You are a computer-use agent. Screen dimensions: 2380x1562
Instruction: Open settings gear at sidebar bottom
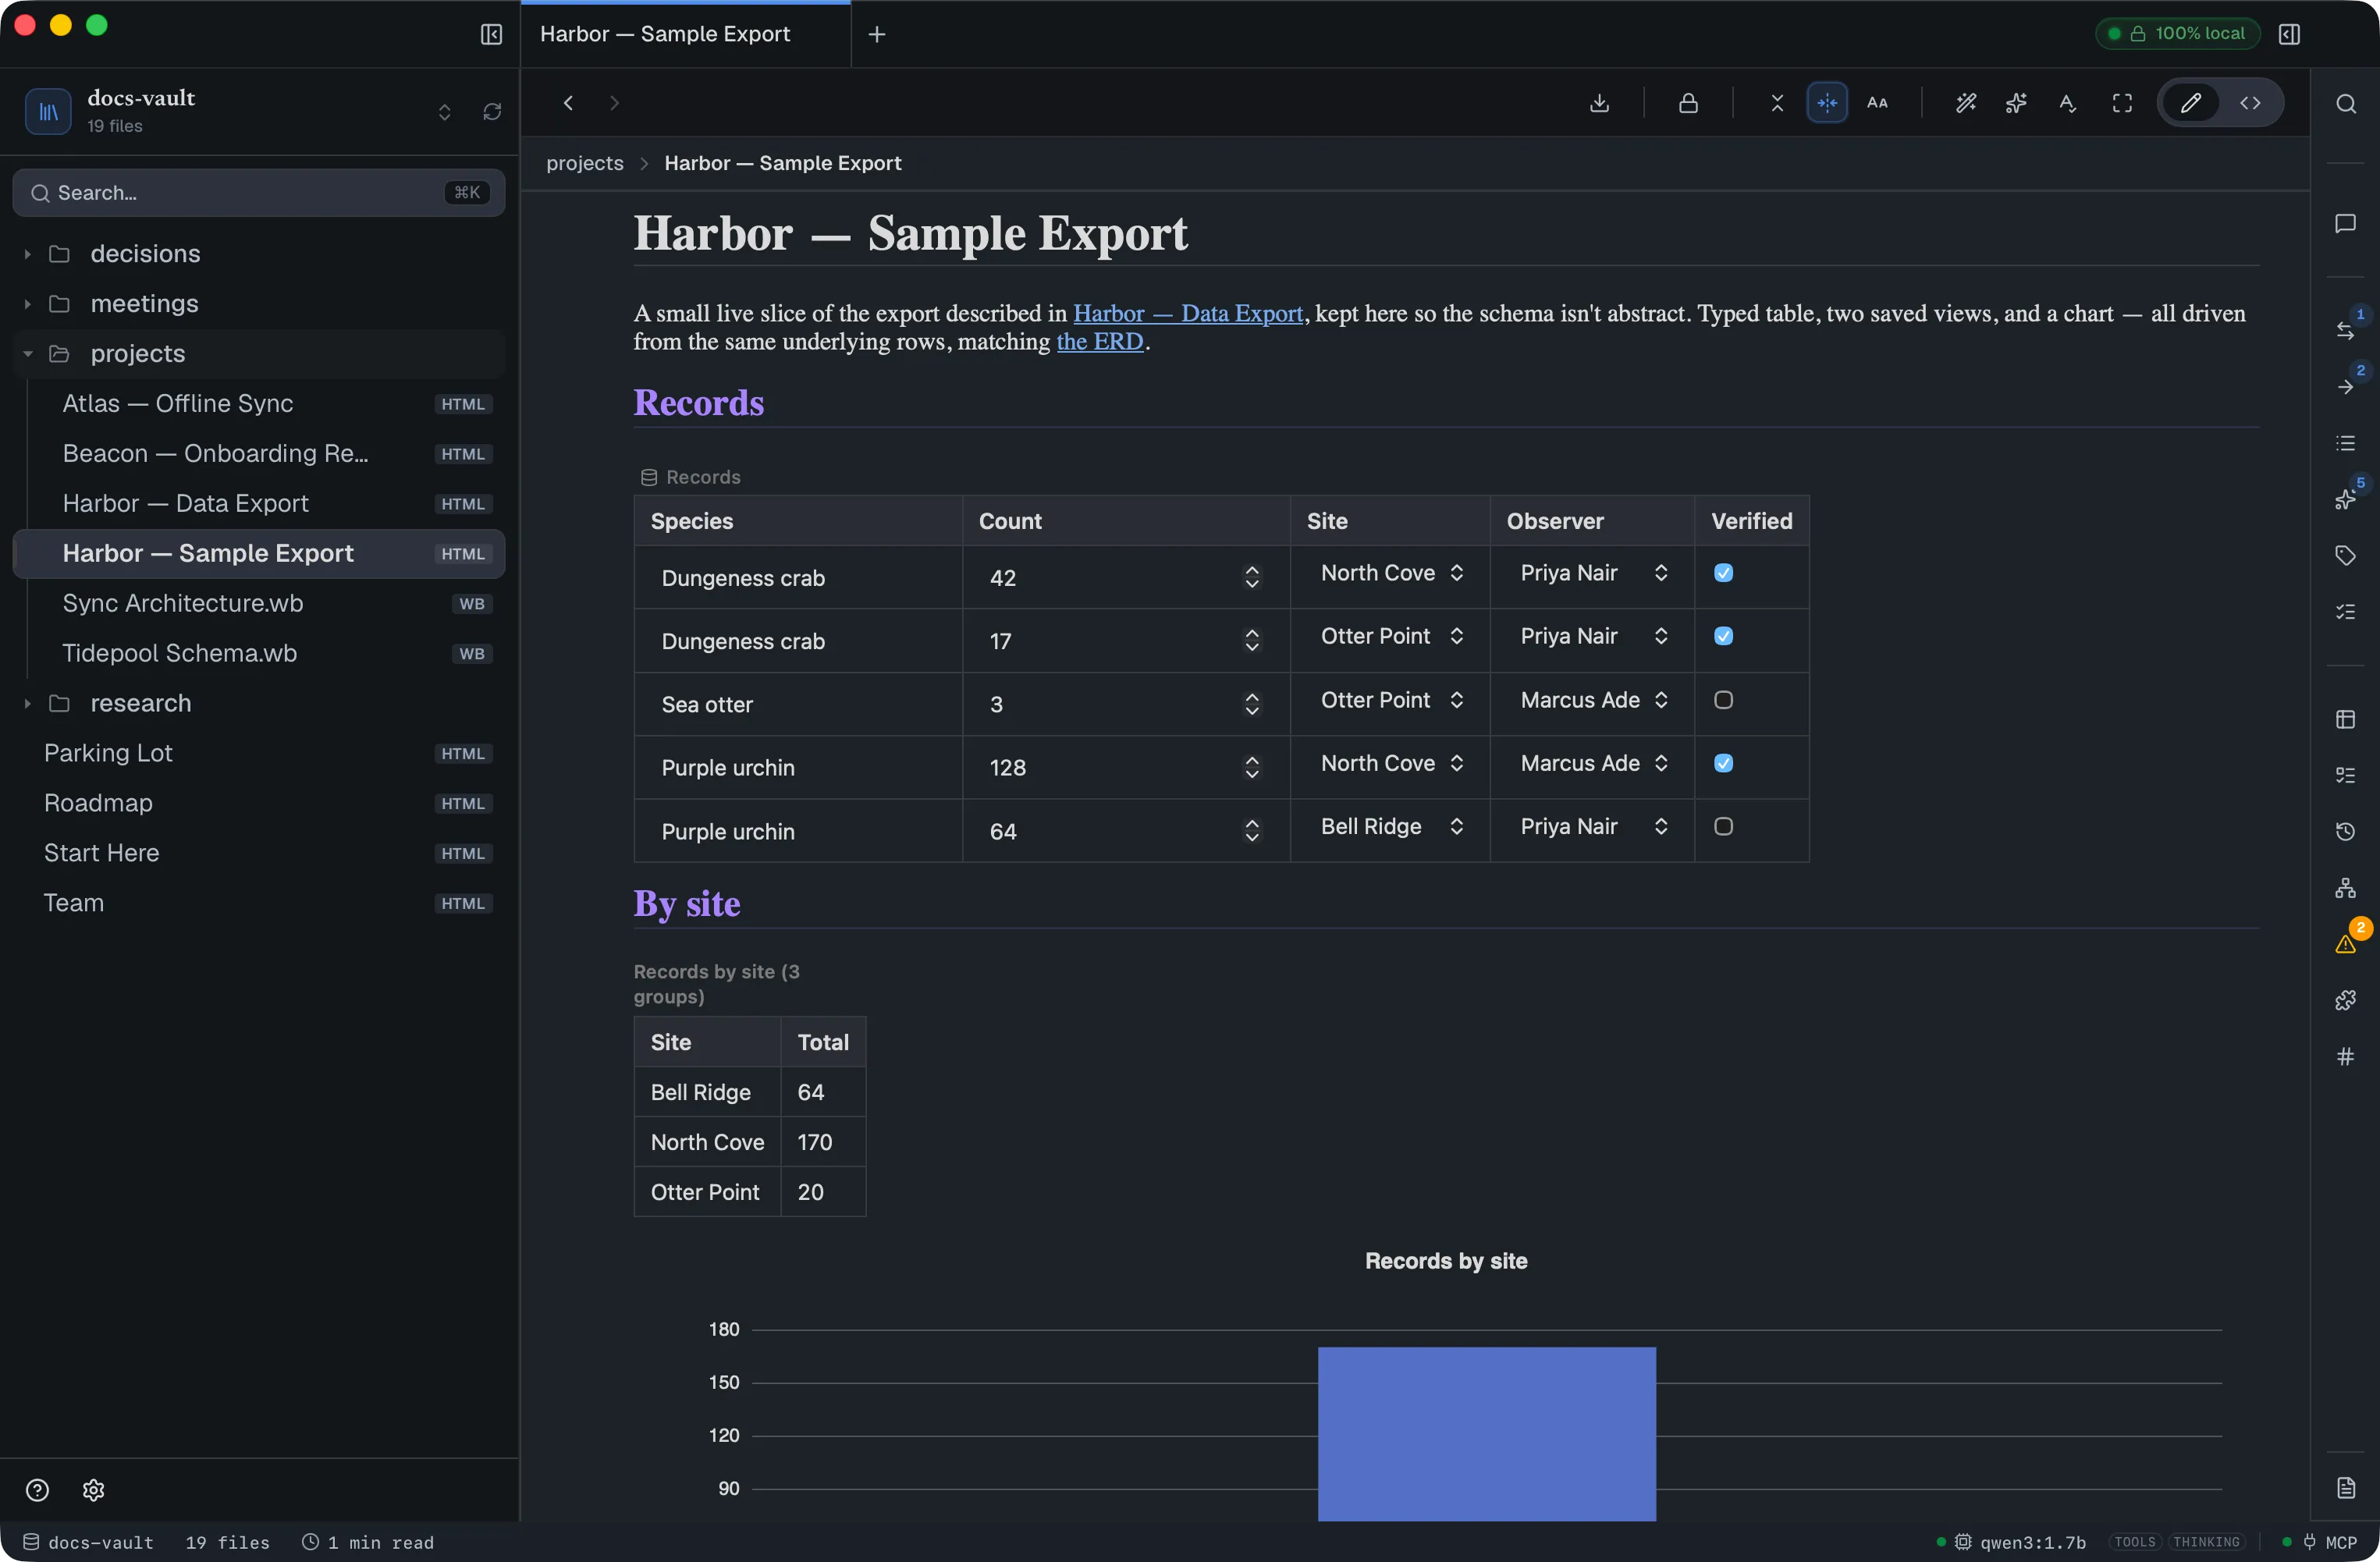point(93,1490)
